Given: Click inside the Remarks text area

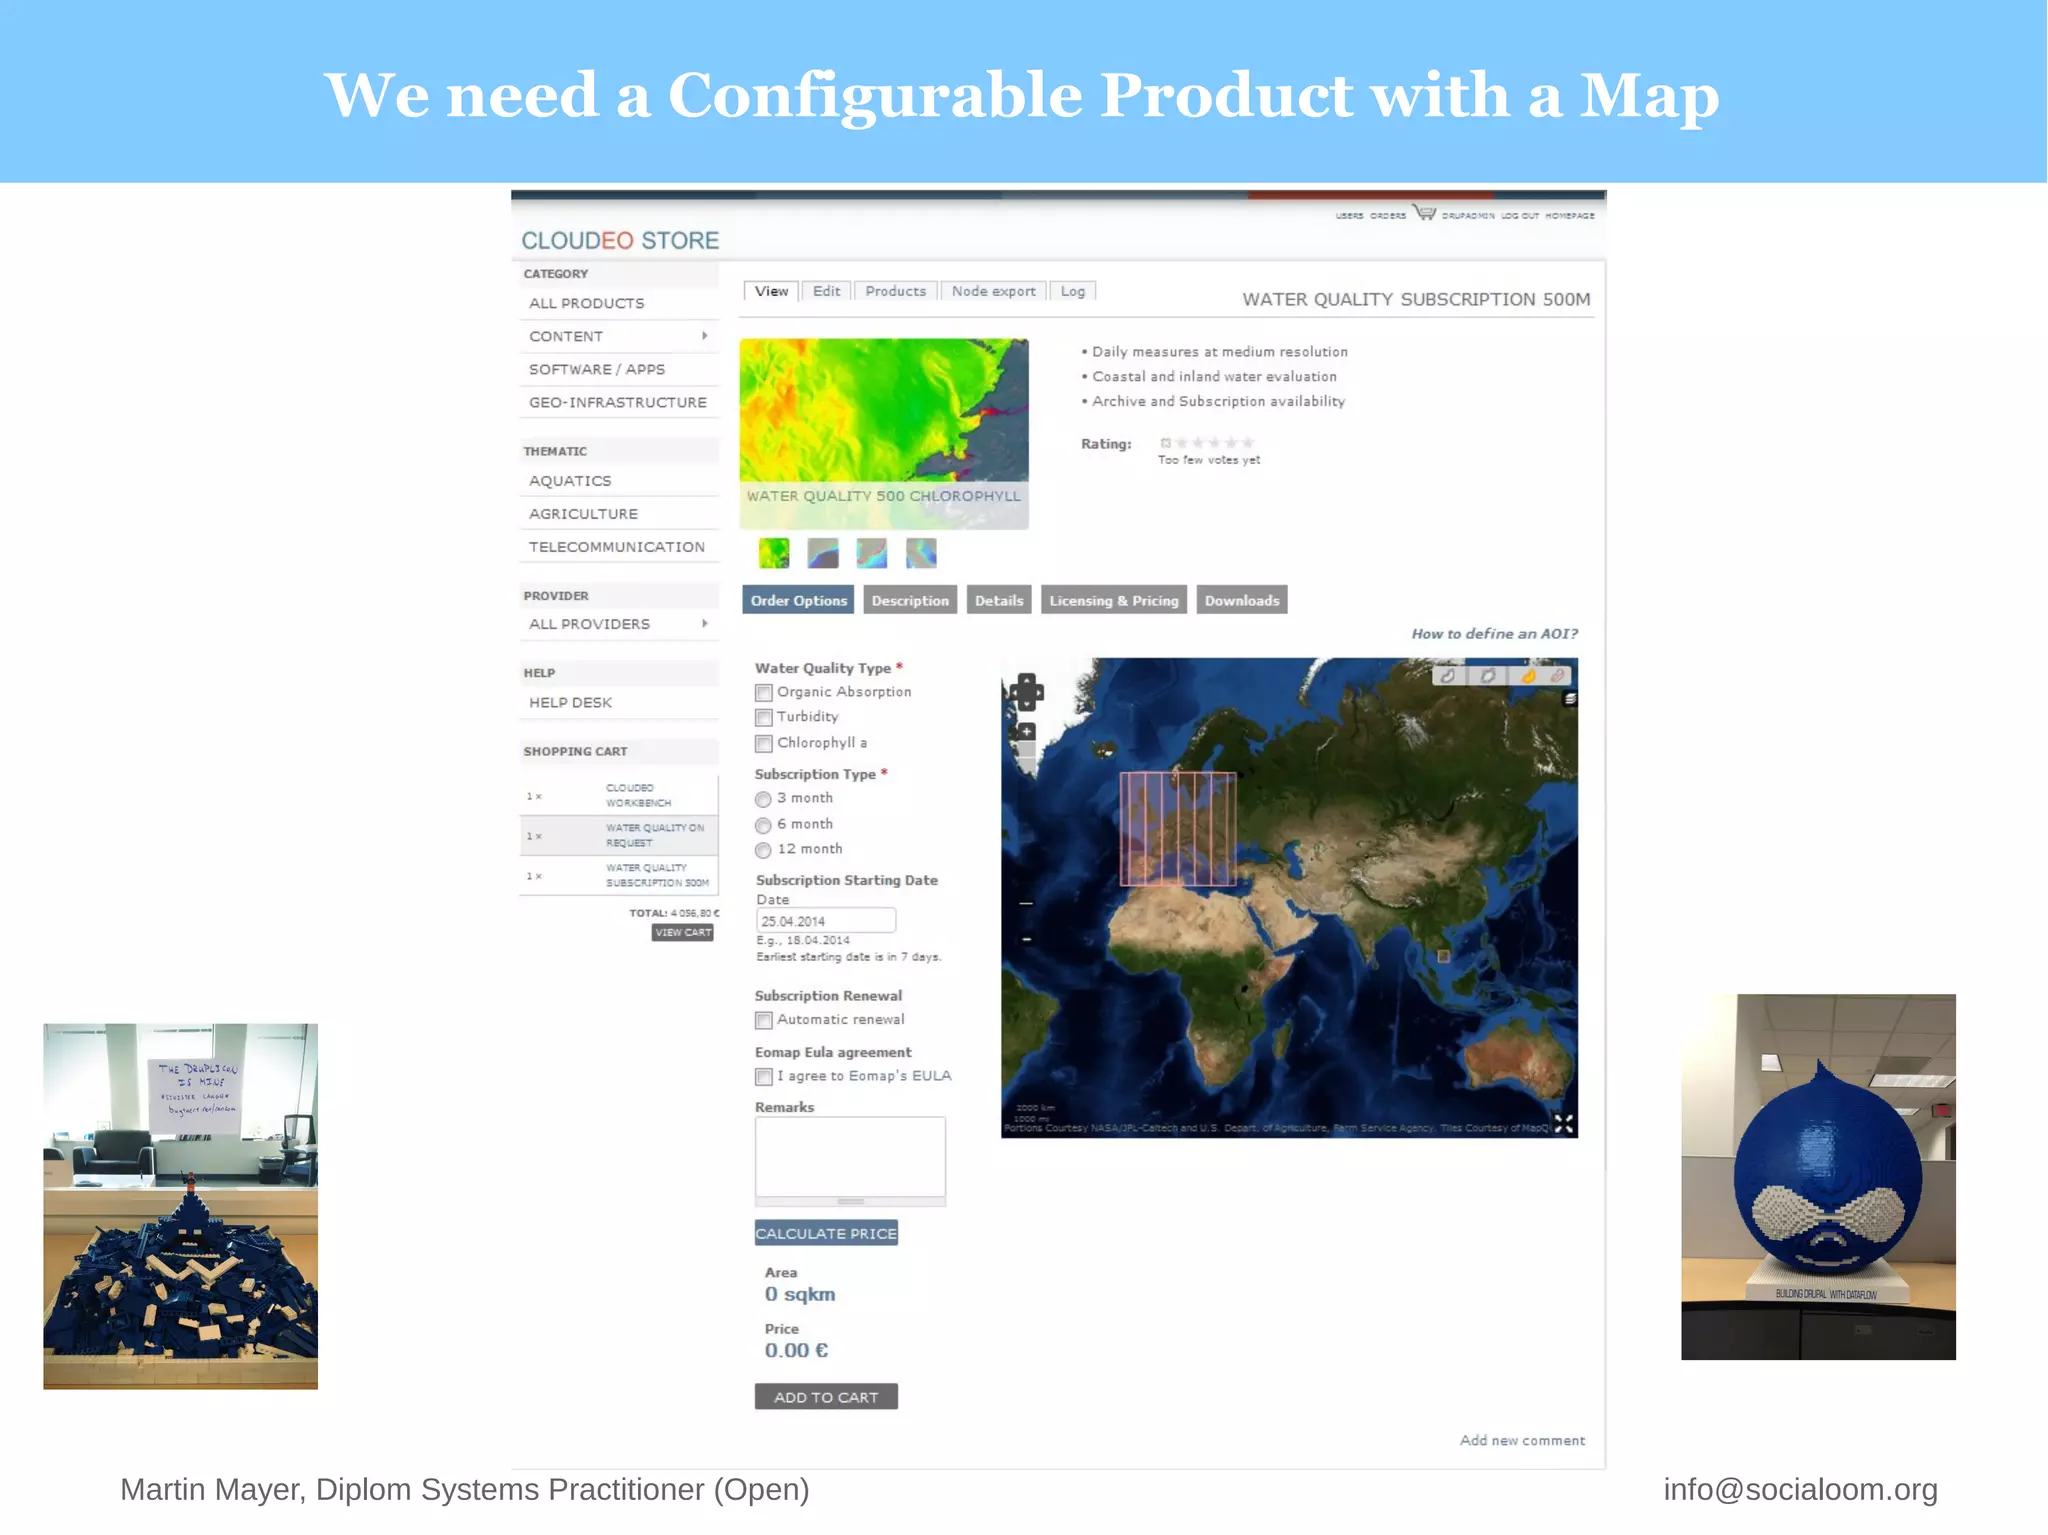Looking at the screenshot, I should pyautogui.click(x=850, y=1156).
